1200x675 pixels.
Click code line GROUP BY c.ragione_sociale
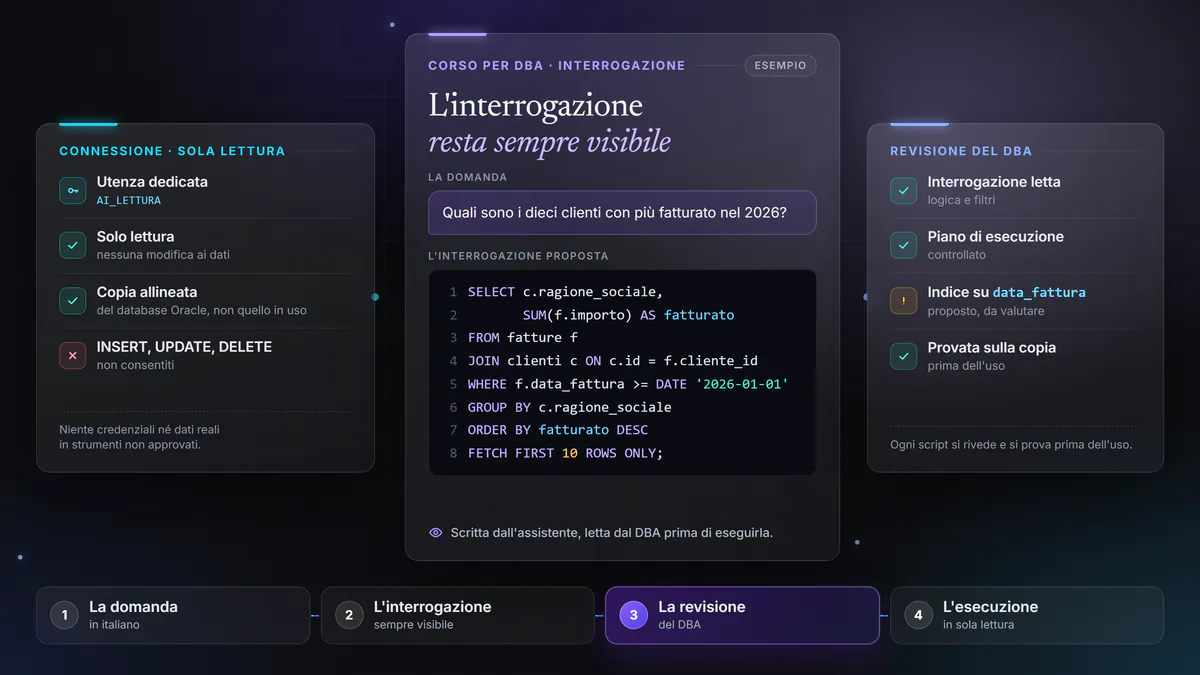click(x=569, y=407)
